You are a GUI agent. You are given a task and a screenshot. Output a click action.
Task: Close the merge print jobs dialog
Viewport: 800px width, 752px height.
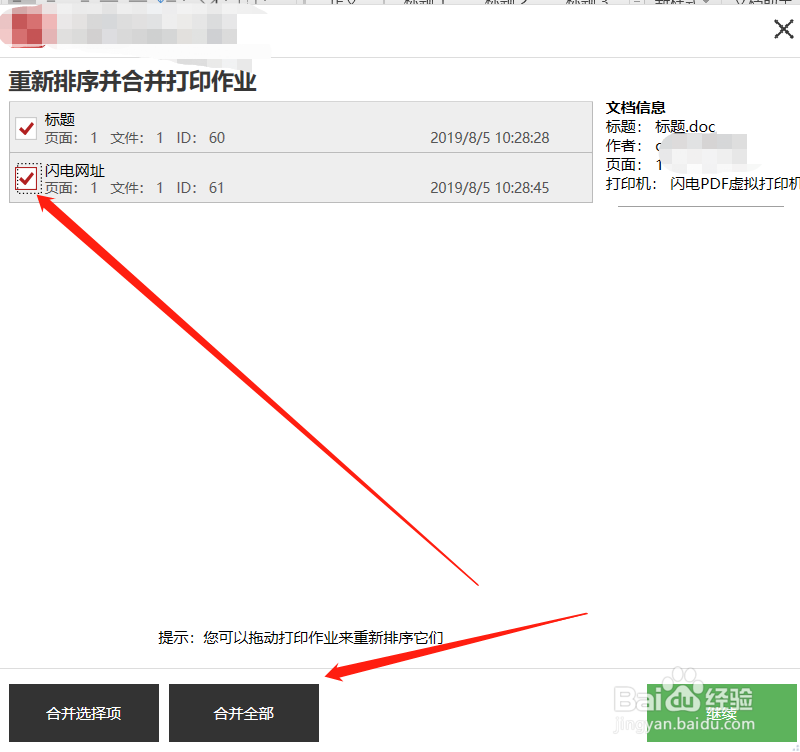[784, 29]
